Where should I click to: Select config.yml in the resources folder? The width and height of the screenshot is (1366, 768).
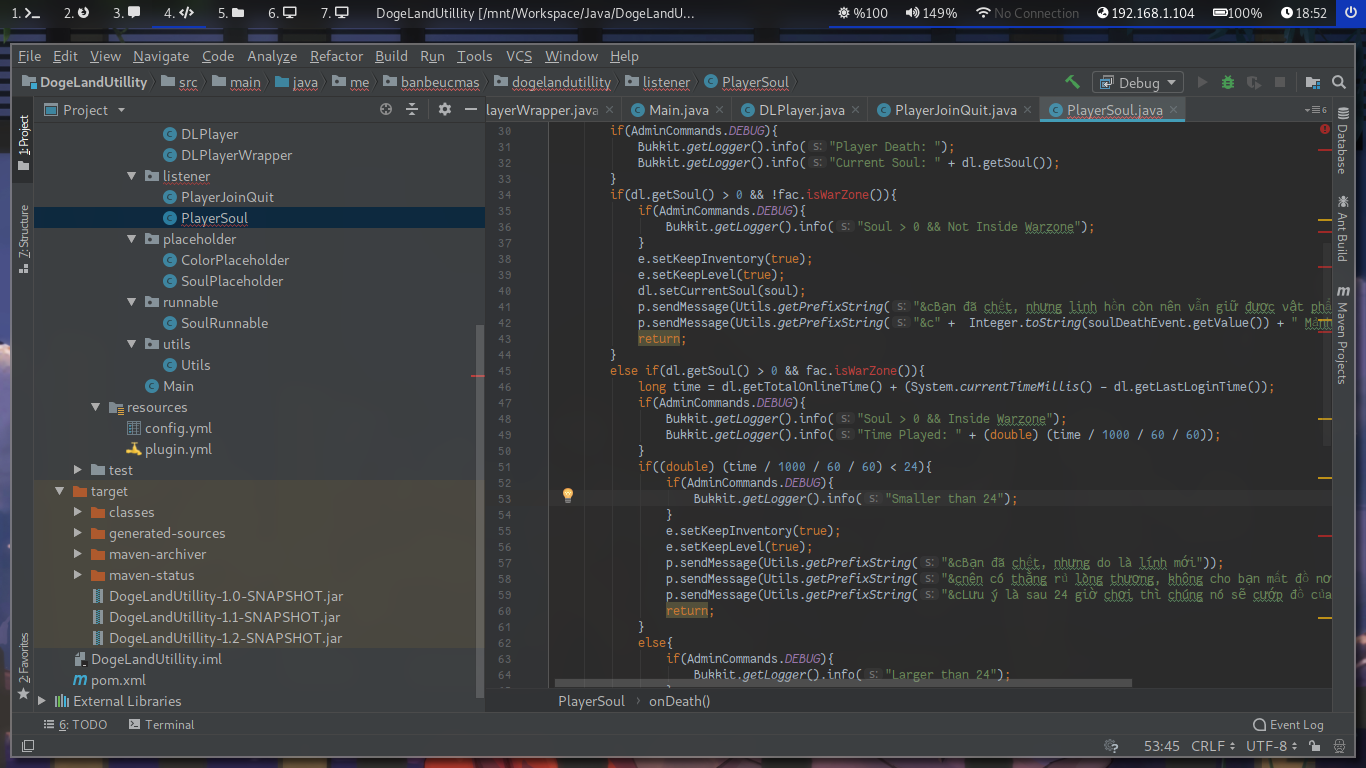[178, 428]
